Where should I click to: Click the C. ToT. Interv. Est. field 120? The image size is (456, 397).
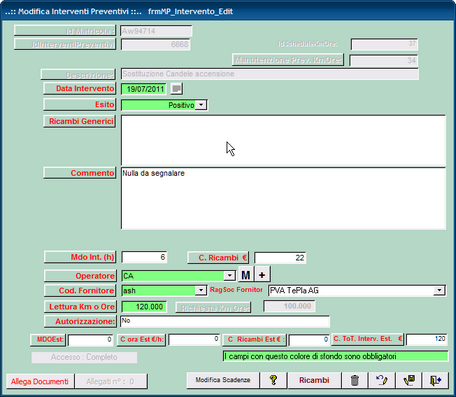point(427,339)
